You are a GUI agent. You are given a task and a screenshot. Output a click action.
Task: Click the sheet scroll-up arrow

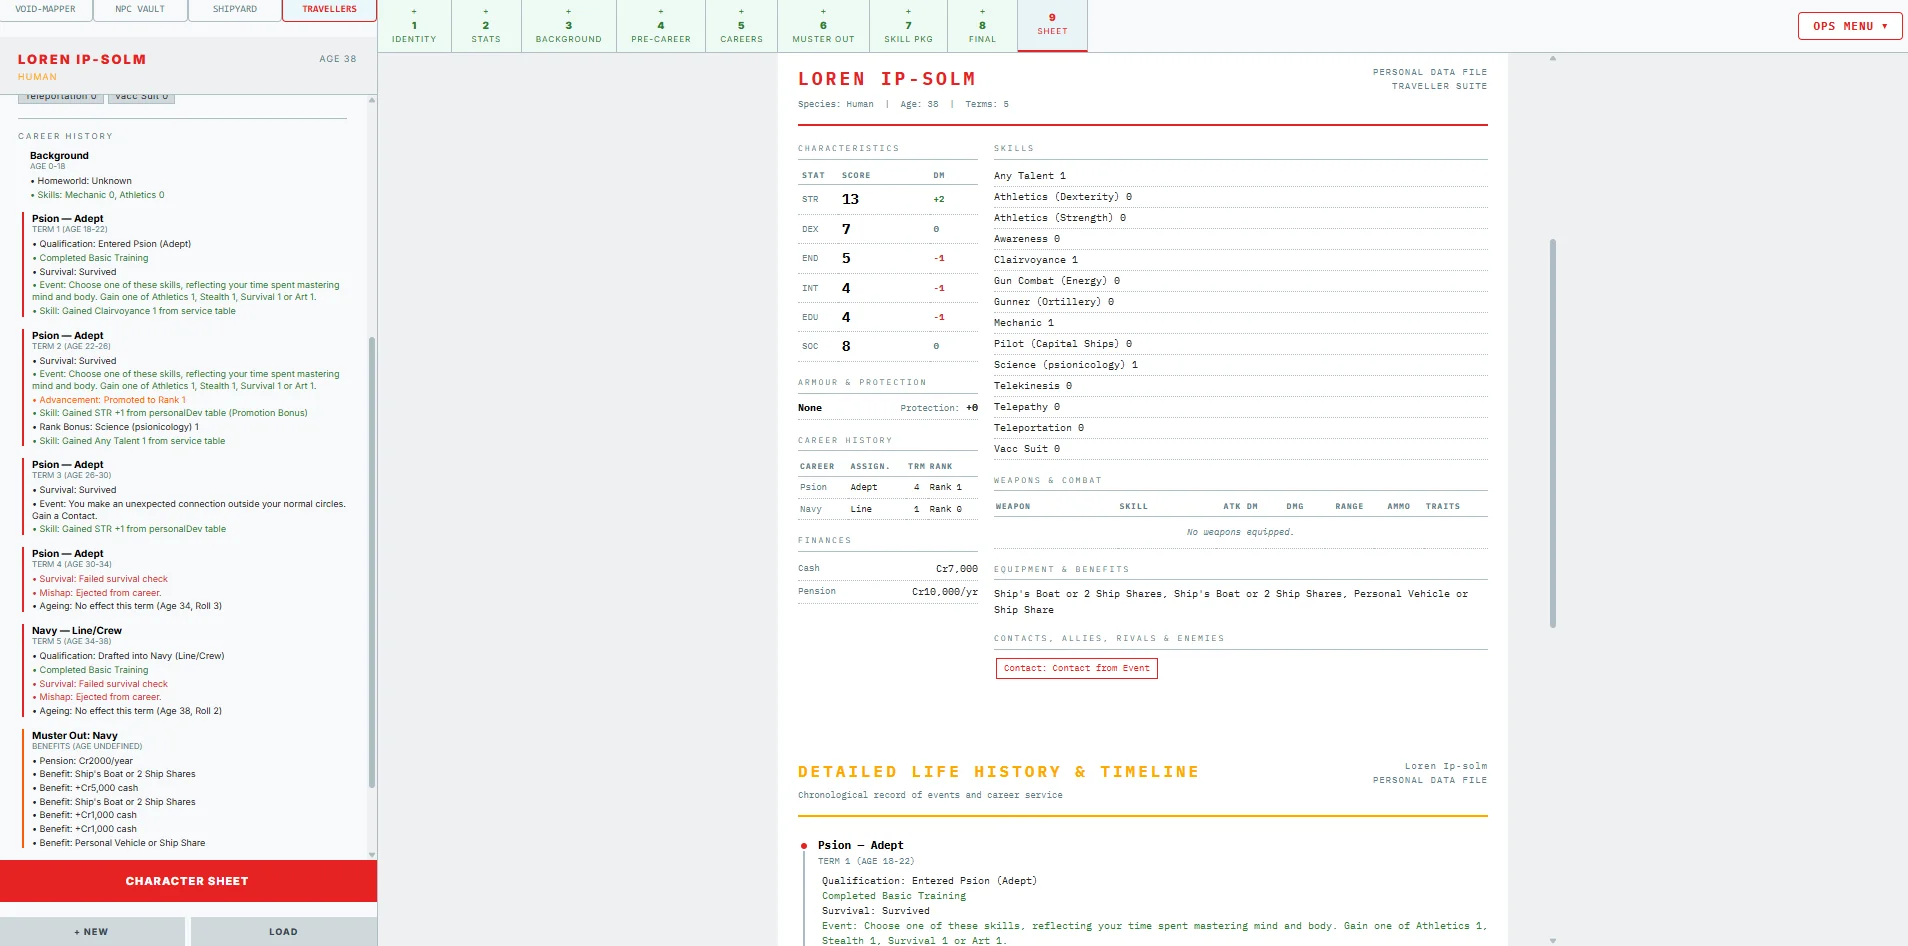pos(1553,58)
